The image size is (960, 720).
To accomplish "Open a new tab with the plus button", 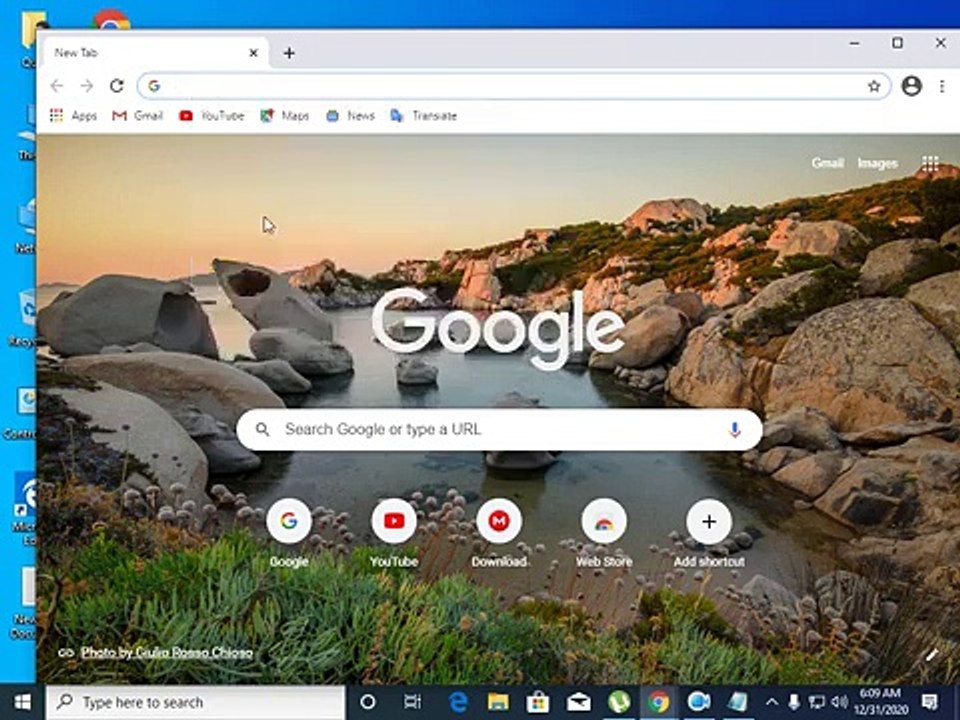I will click(289, 53).
